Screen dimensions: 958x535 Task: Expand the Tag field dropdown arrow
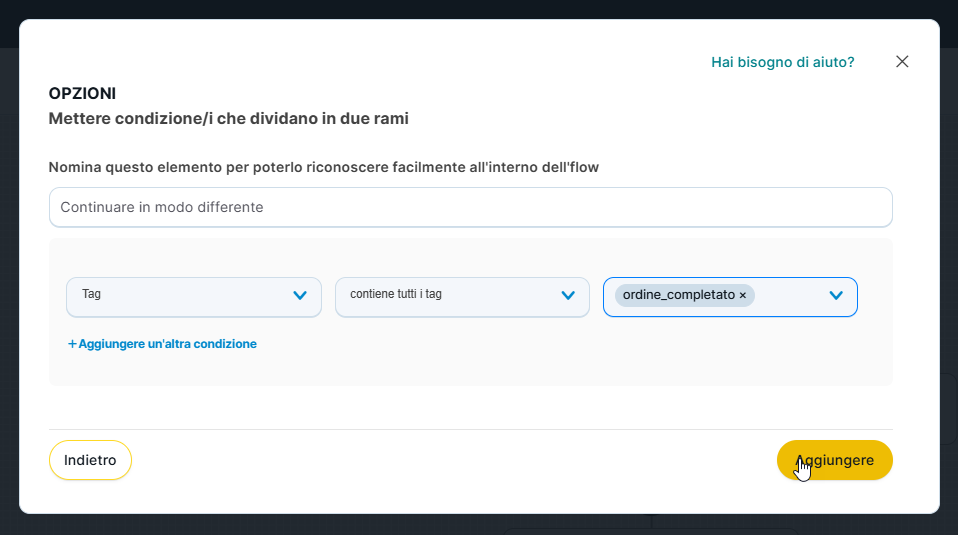pos(299,296)
